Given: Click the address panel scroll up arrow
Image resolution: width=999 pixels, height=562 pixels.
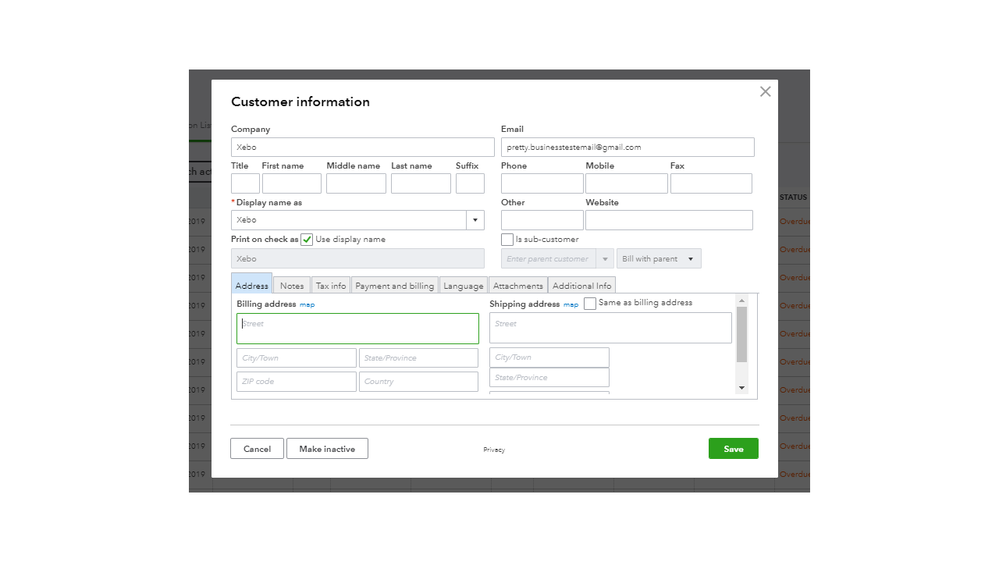Looking at the screenshot, I should point(742,301).
